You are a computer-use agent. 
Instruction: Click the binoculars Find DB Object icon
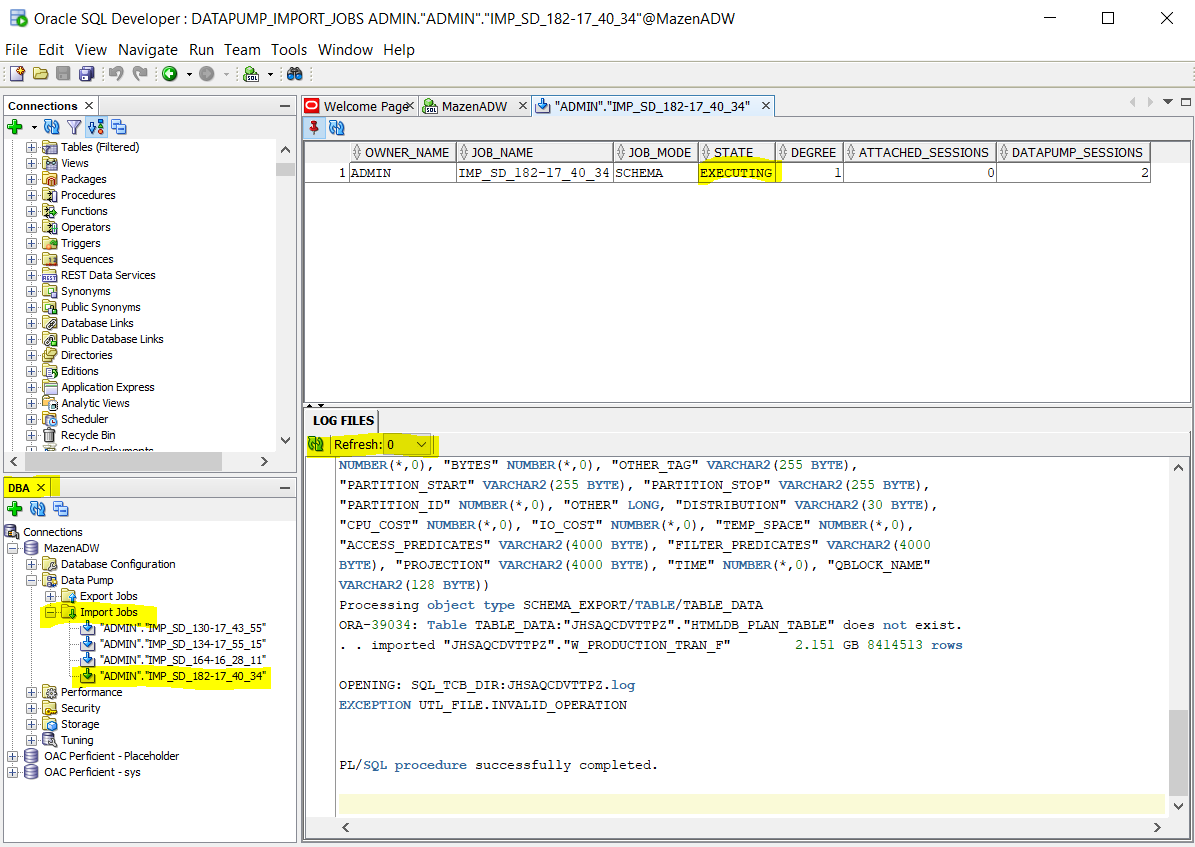pyautogui.click(x=295, y=74)
